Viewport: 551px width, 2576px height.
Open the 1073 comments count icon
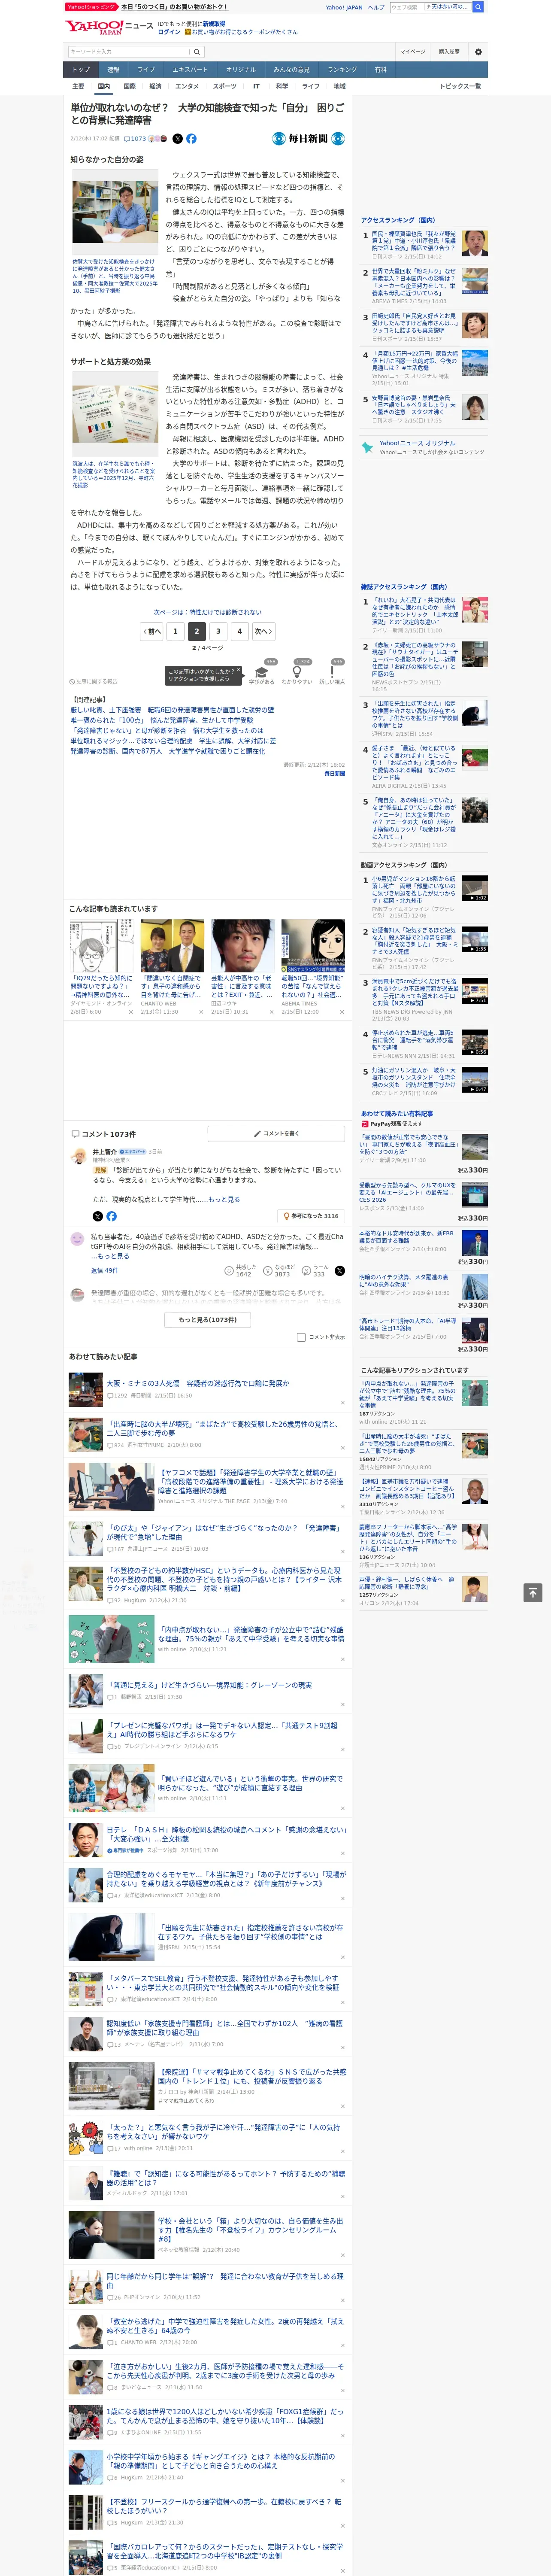pos(135,139)
